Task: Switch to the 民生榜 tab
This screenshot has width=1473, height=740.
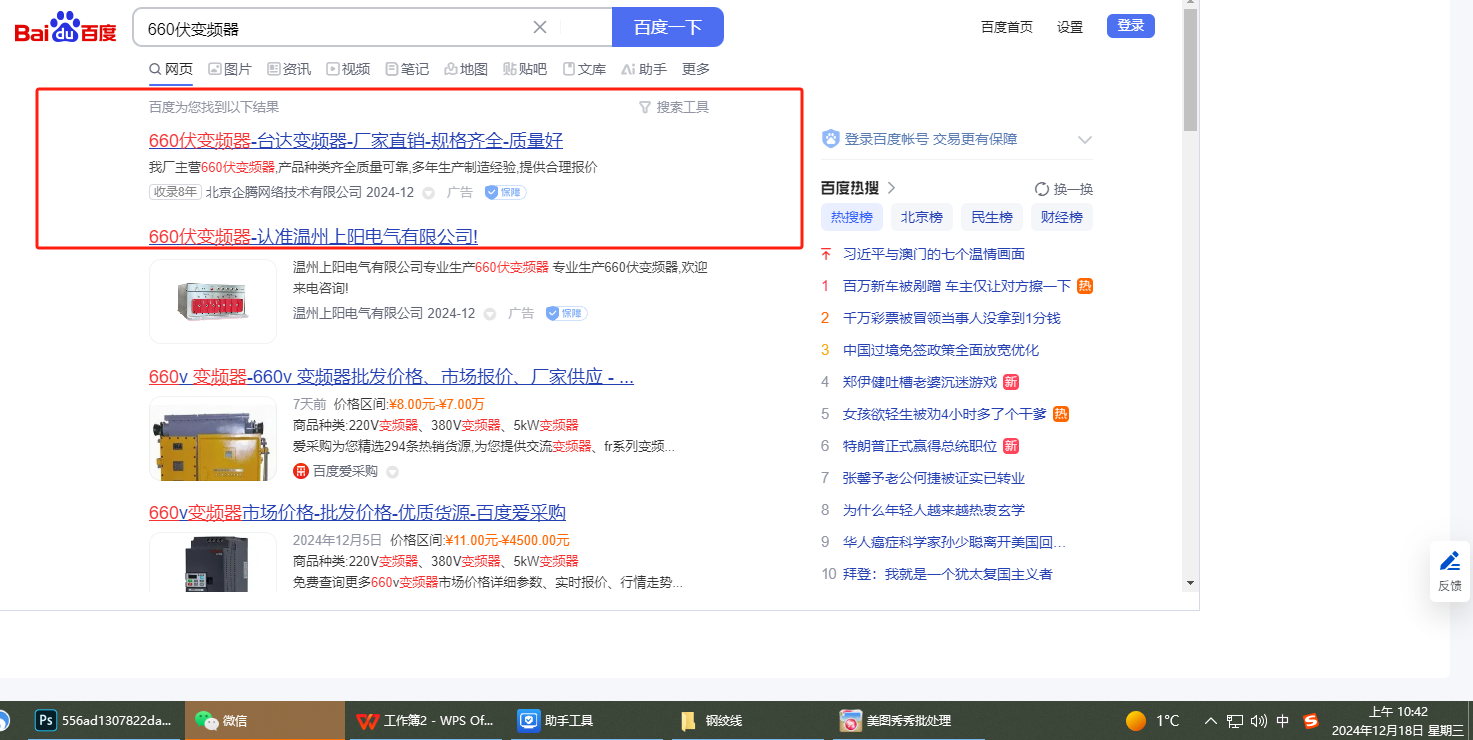Action: tap(992, 217)
